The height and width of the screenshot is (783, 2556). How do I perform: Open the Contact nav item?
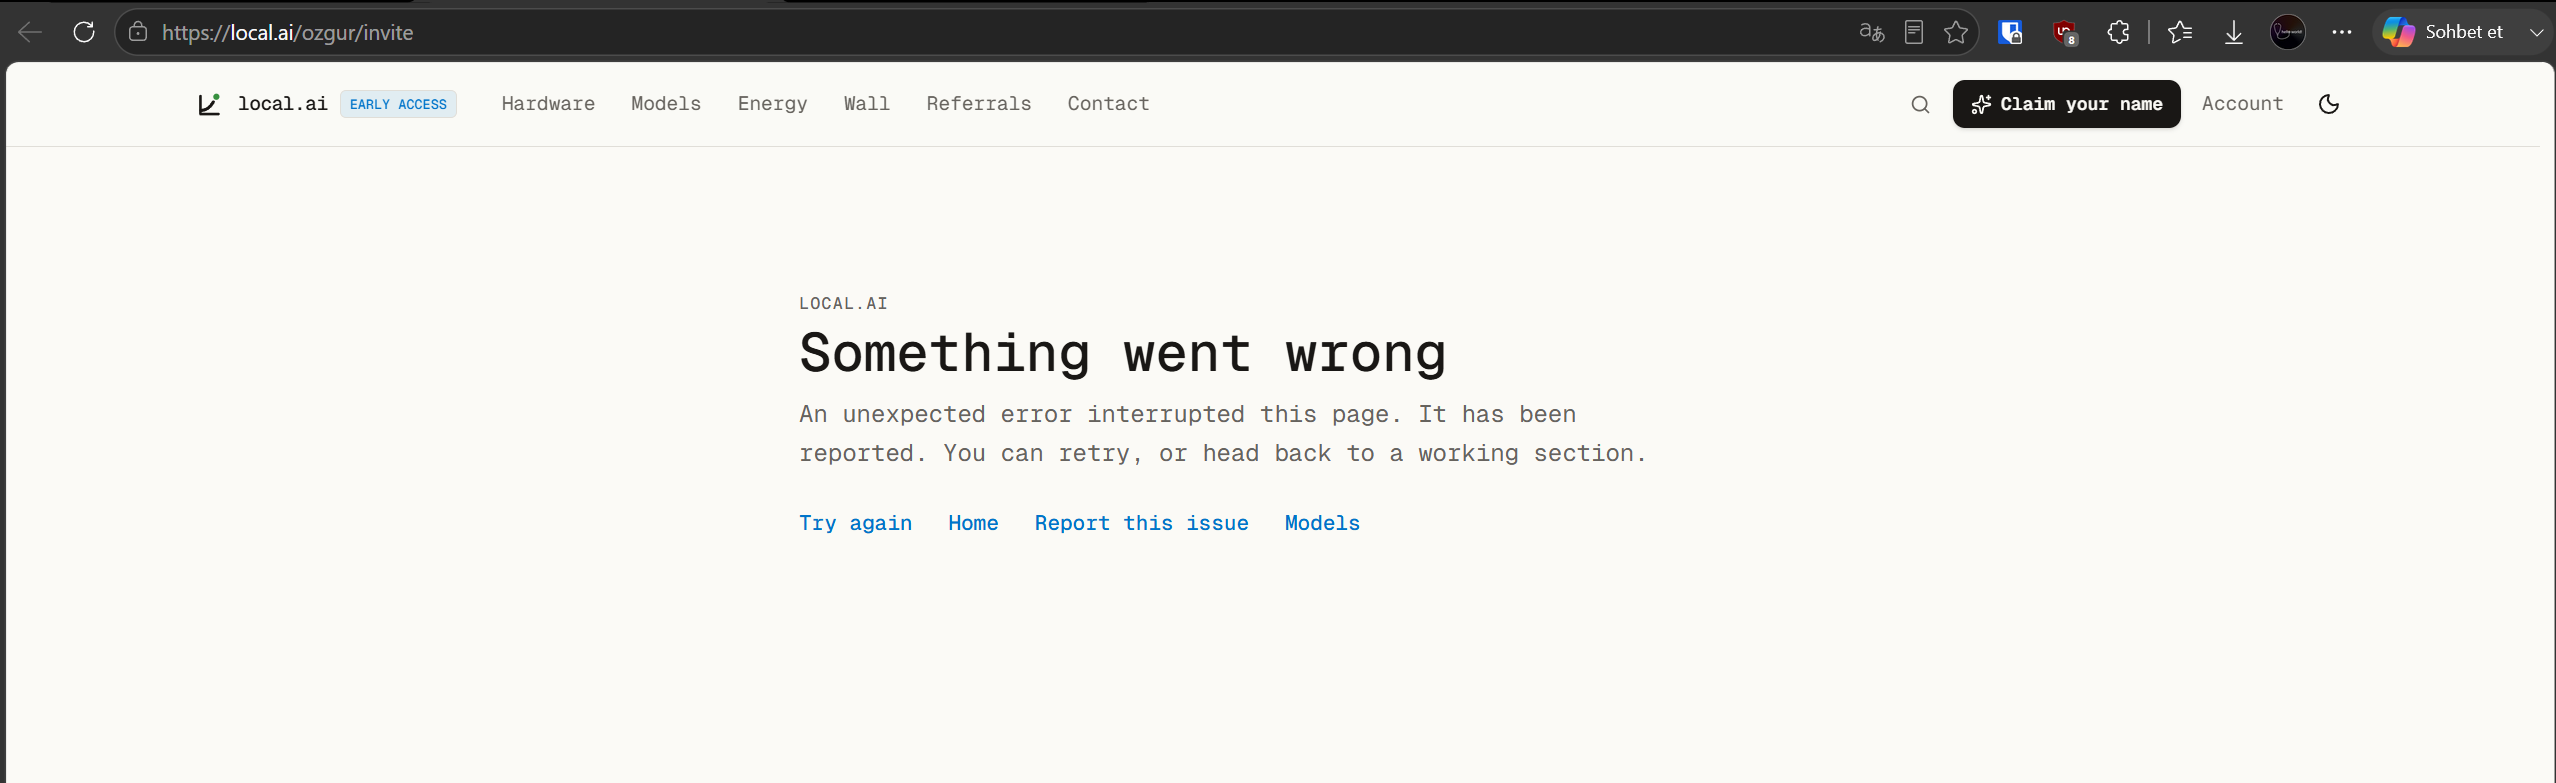pyautogui.click(x=1108, y=104)
